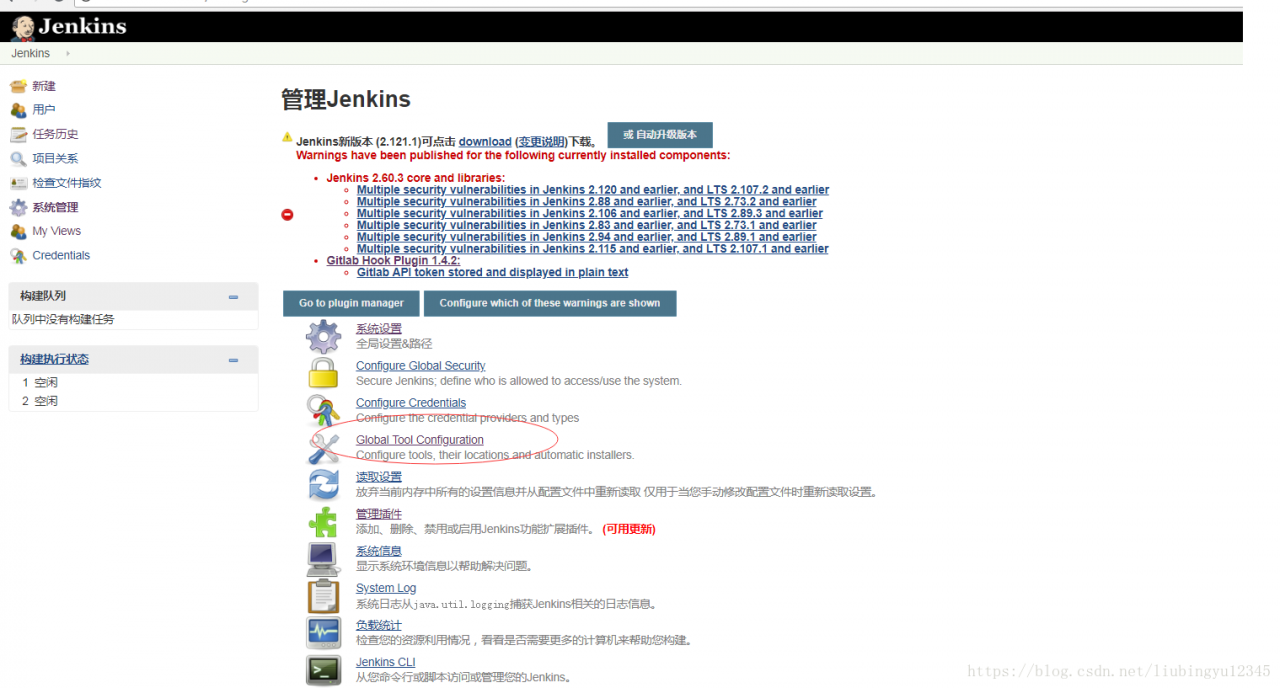Open the 变更说明 changelog link
The height and width of the screenshot is (688, 1280).
pos(541,142)
